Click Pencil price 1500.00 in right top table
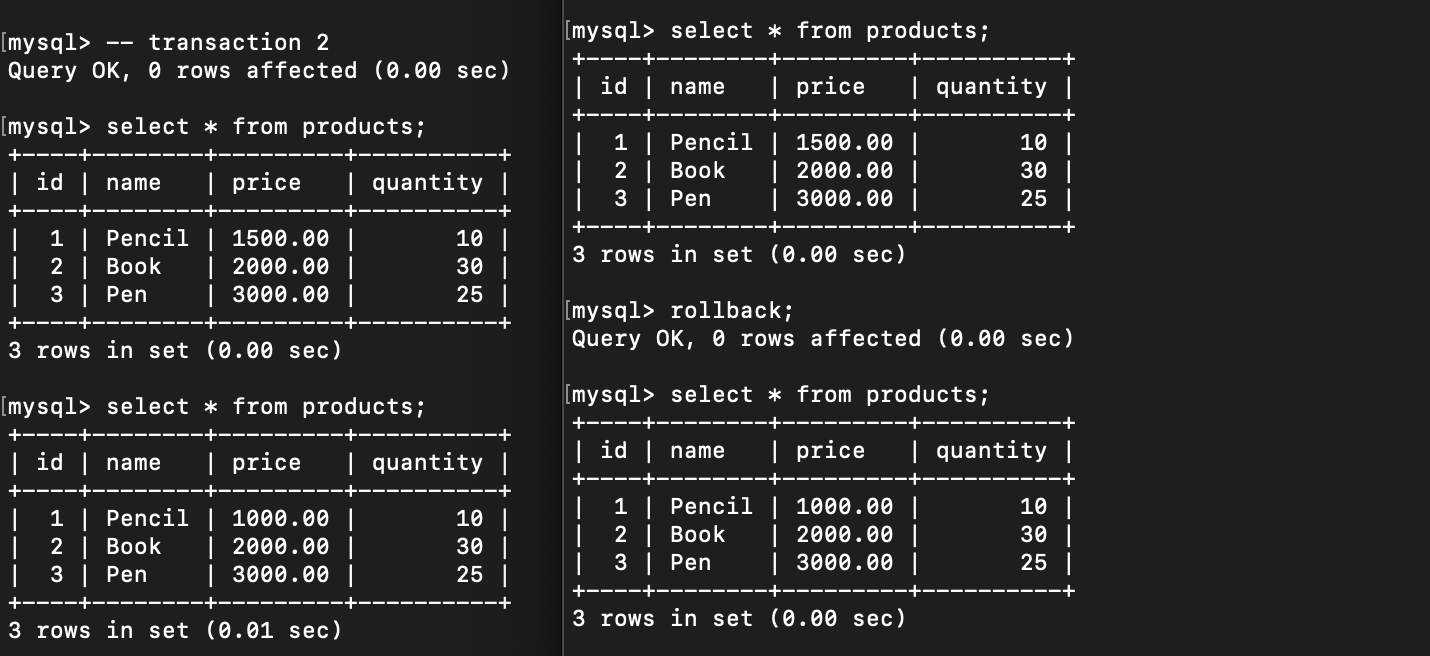Viewport: 1430px width, 656px height. click(844, 142)
